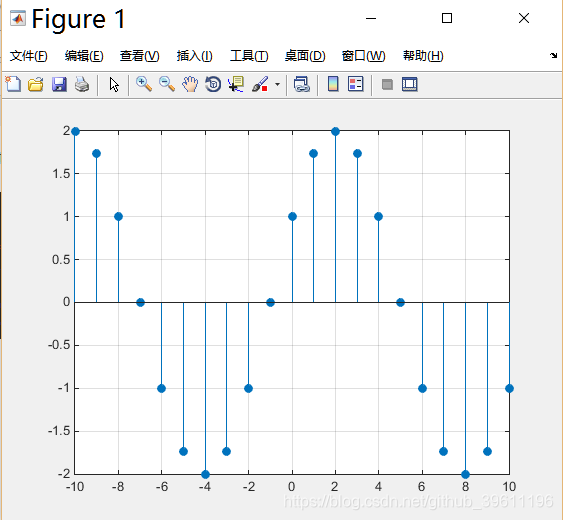Open the 帮助(H) menu

(x=423, y=56)
